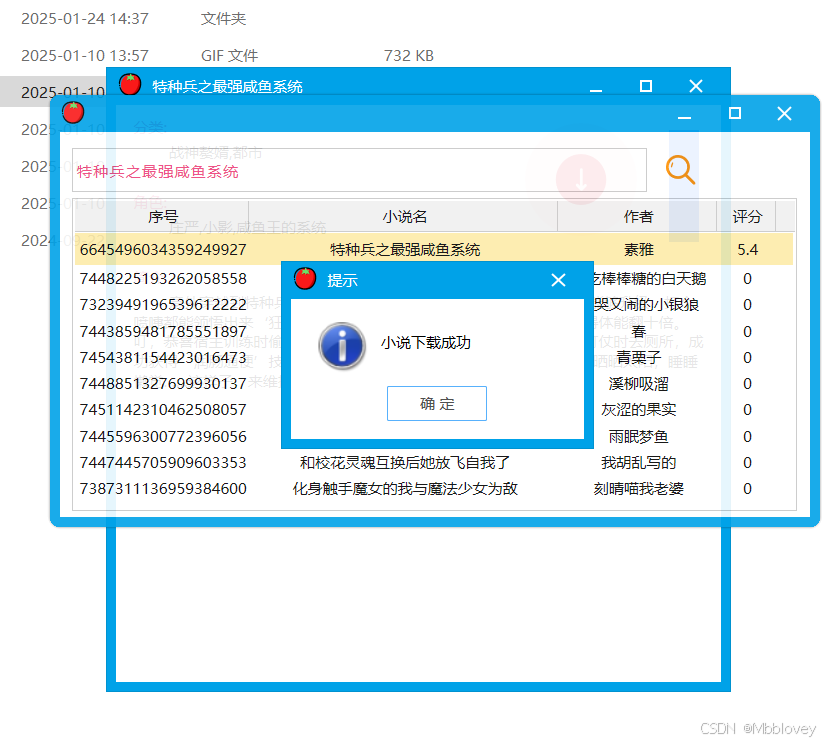The image size is (831, 744).
Task: Click the 评分 column header
Action: coord(747,217)
